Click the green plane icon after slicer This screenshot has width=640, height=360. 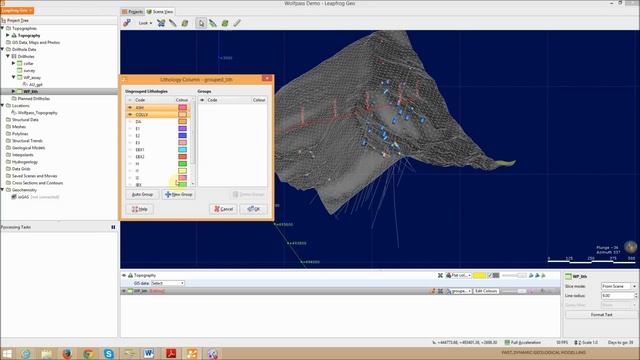185,23
